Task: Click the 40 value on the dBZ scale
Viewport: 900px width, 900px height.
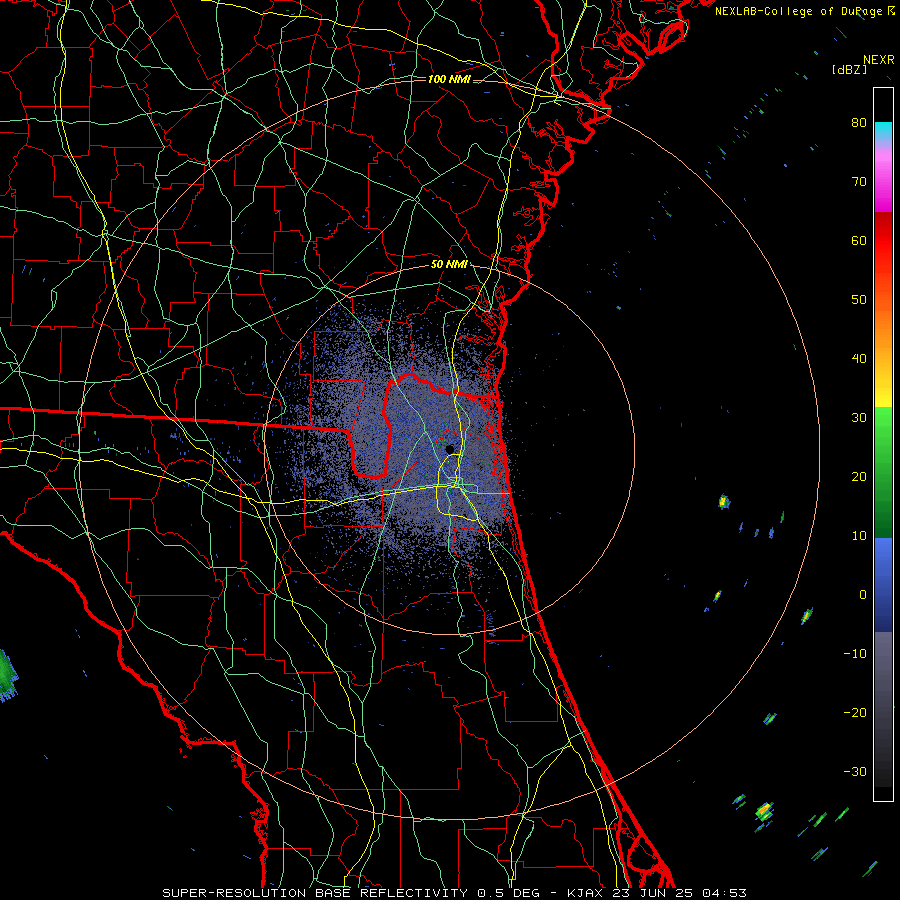Action: tap(859, 359)
